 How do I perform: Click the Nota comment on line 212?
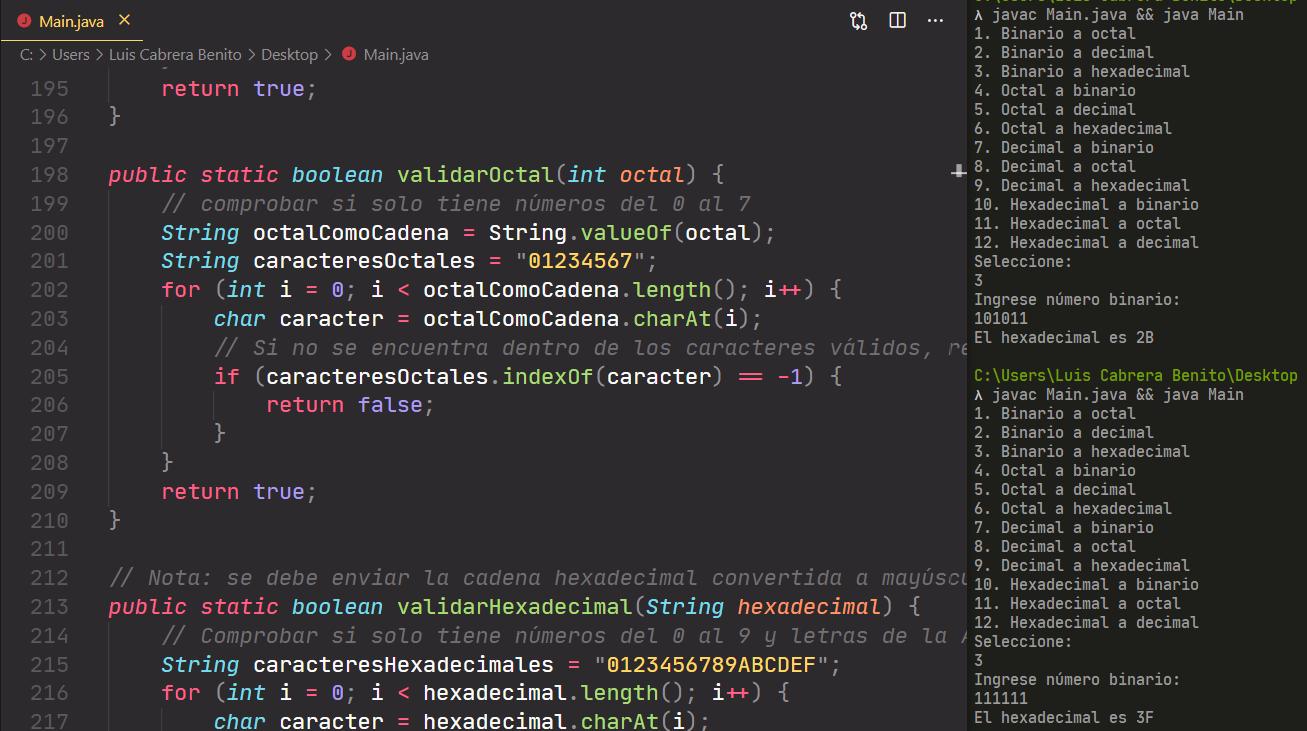click(537, 578)
